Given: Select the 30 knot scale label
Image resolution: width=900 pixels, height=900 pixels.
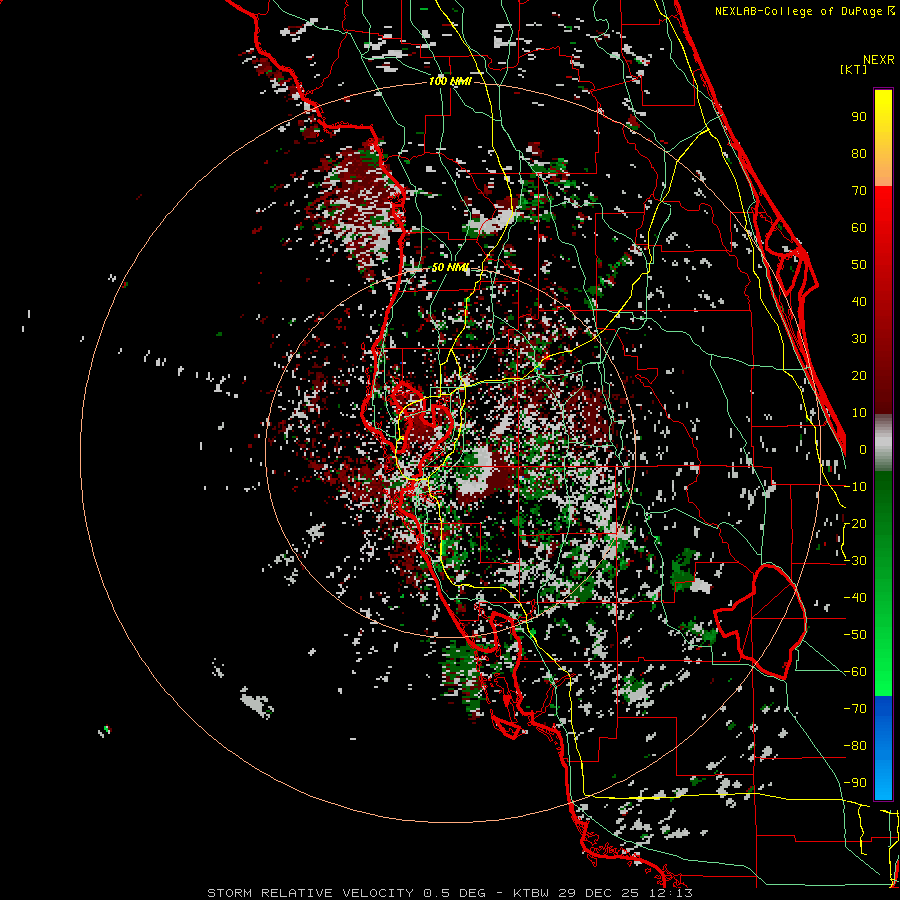Looking at the screenshot, I should [x=859, y=339].
